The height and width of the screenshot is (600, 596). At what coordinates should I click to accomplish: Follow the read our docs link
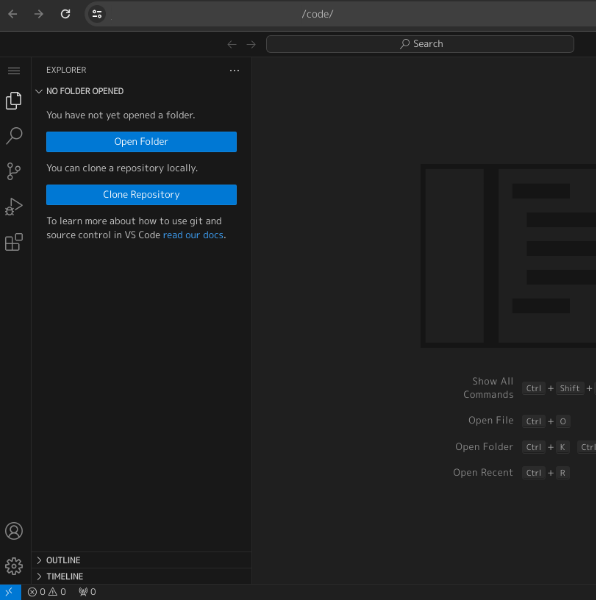[193, 235]
